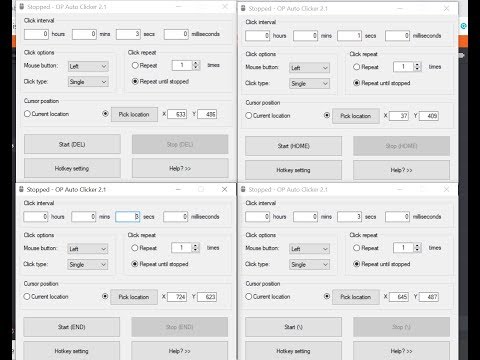This screenshot has width=480, height=360.
Task: Click Pick location button next to X 633
Action: tap(134, 114)
